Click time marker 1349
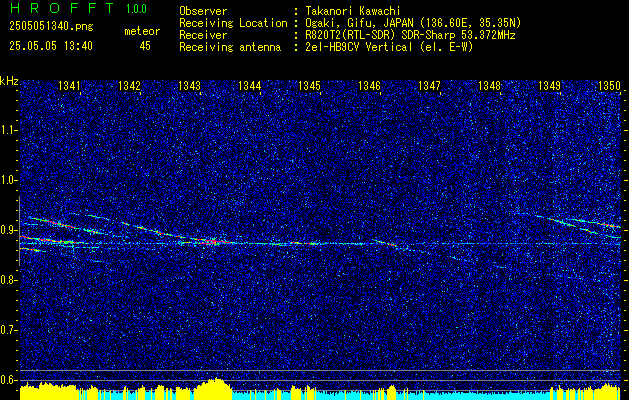The image size is (629, 400). [x=550, y=86]
